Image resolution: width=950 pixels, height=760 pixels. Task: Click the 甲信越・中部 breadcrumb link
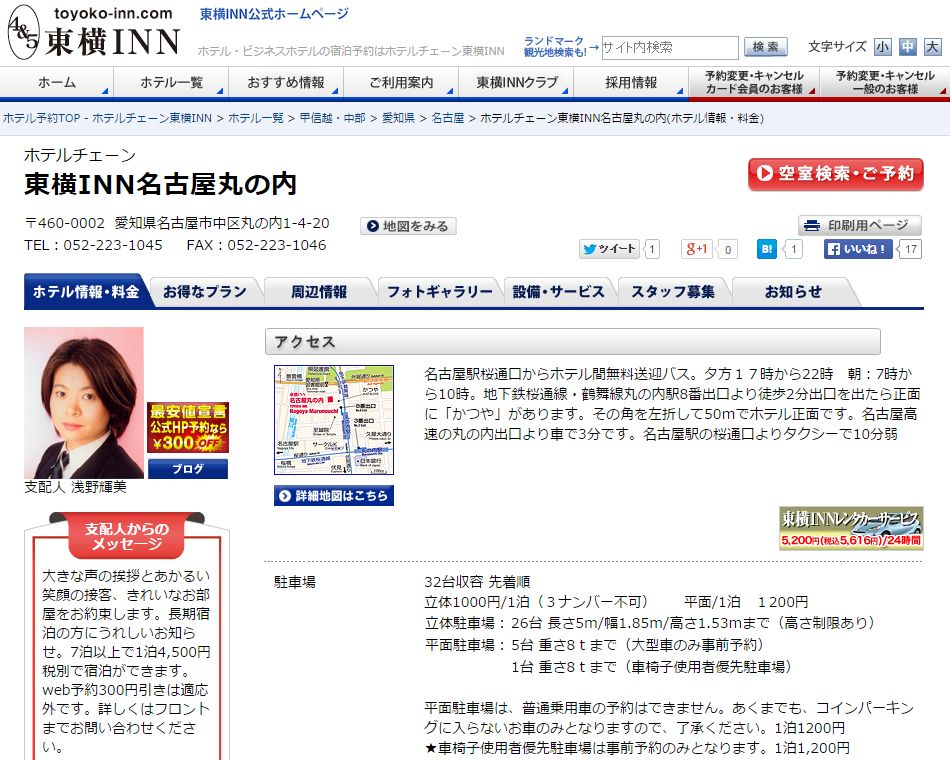coord(333,118)
